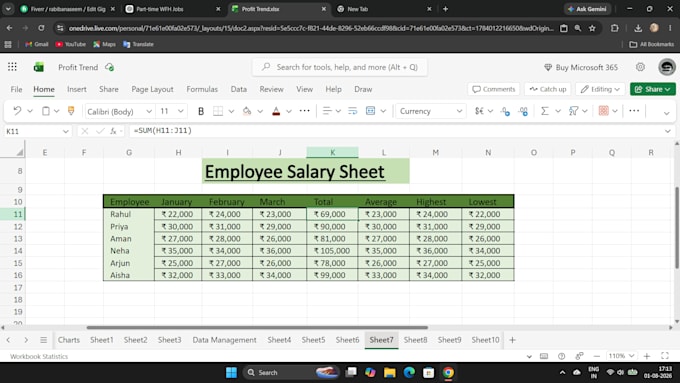Image resolution: width=680 pixels, height=383 pixels.
Task: Click the Search for tools box
Action: click(x=340, y=67)
